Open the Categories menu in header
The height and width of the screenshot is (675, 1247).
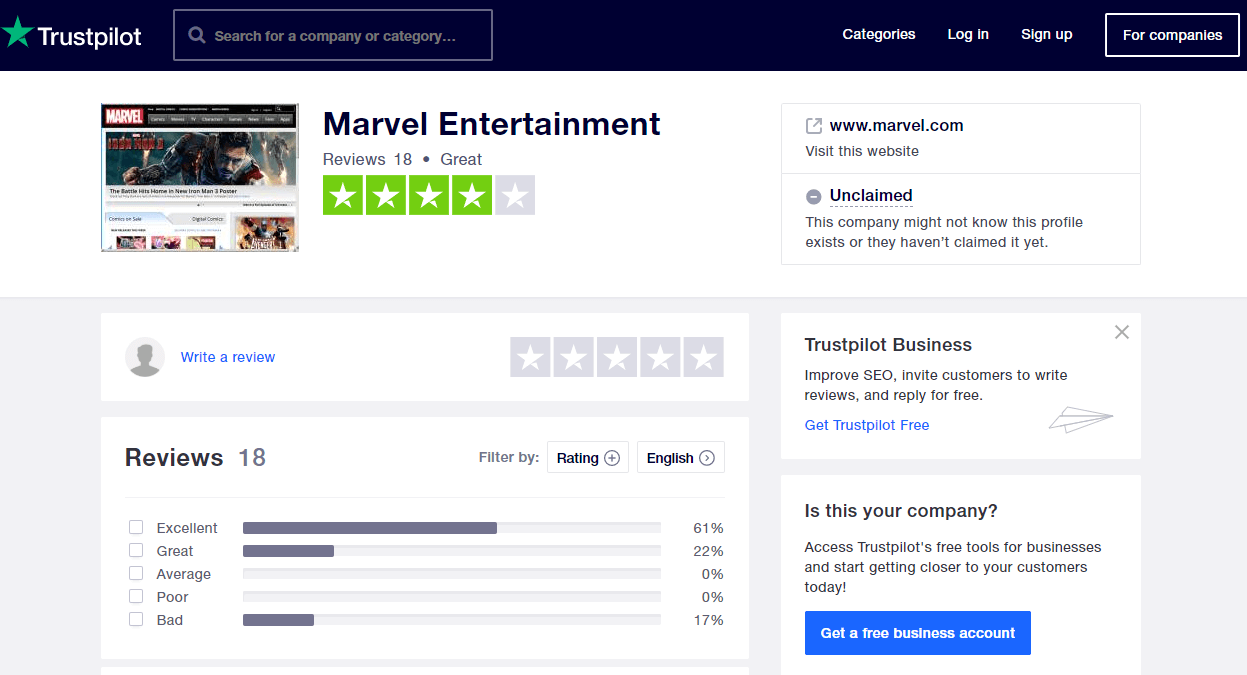[879, 34]
